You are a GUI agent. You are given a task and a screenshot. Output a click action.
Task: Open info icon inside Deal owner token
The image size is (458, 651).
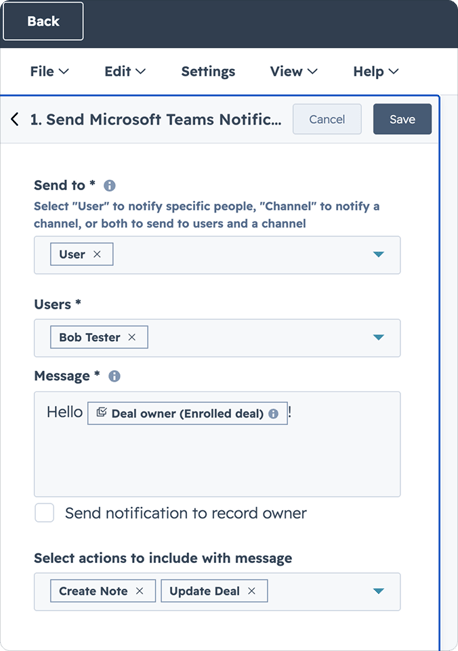[x=273, y=414]
